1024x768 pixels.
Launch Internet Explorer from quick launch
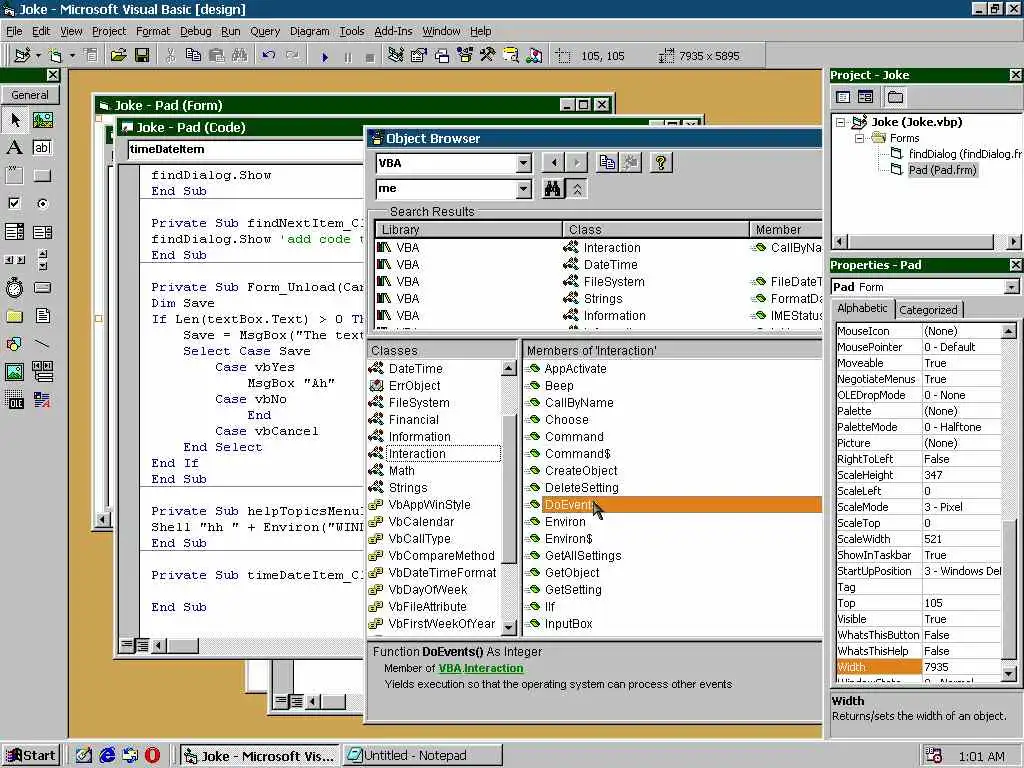tap(108, 756)
